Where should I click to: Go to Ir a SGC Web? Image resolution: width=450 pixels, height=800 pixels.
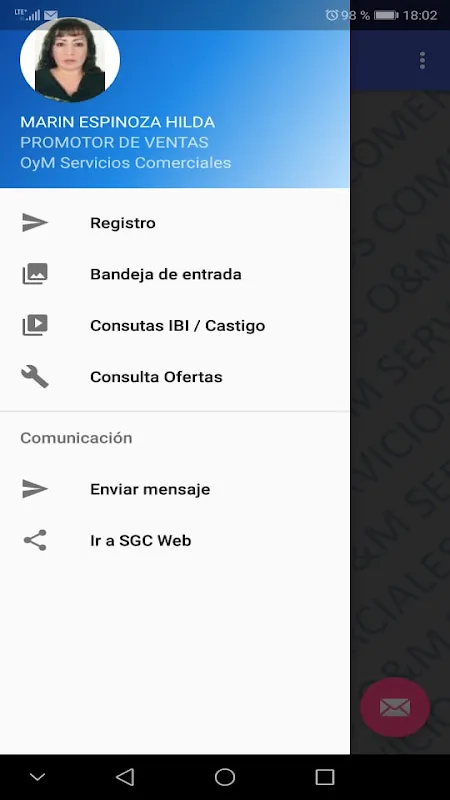(175, 540)
